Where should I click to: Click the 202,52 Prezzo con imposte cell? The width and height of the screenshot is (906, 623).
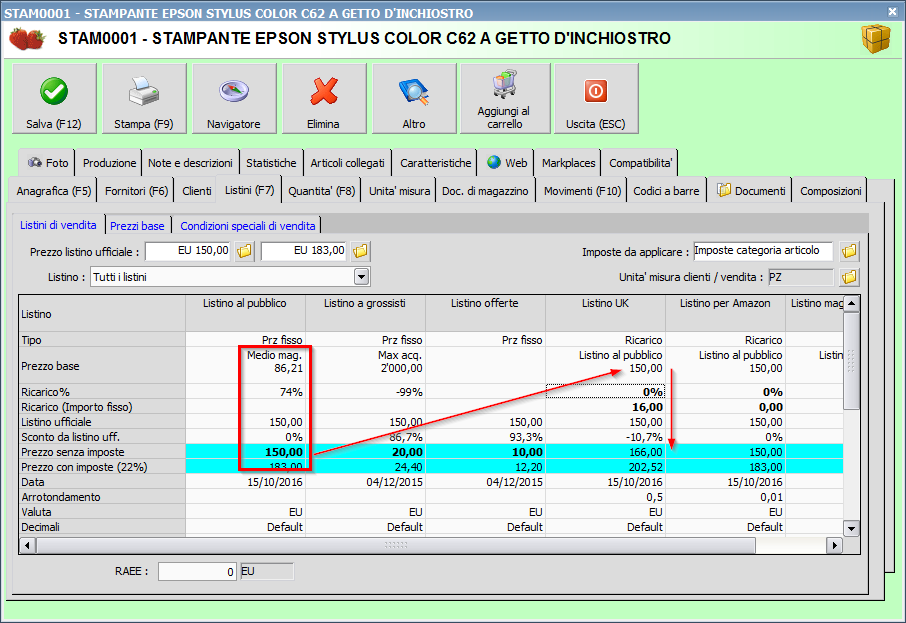click(x=605, y=467)
